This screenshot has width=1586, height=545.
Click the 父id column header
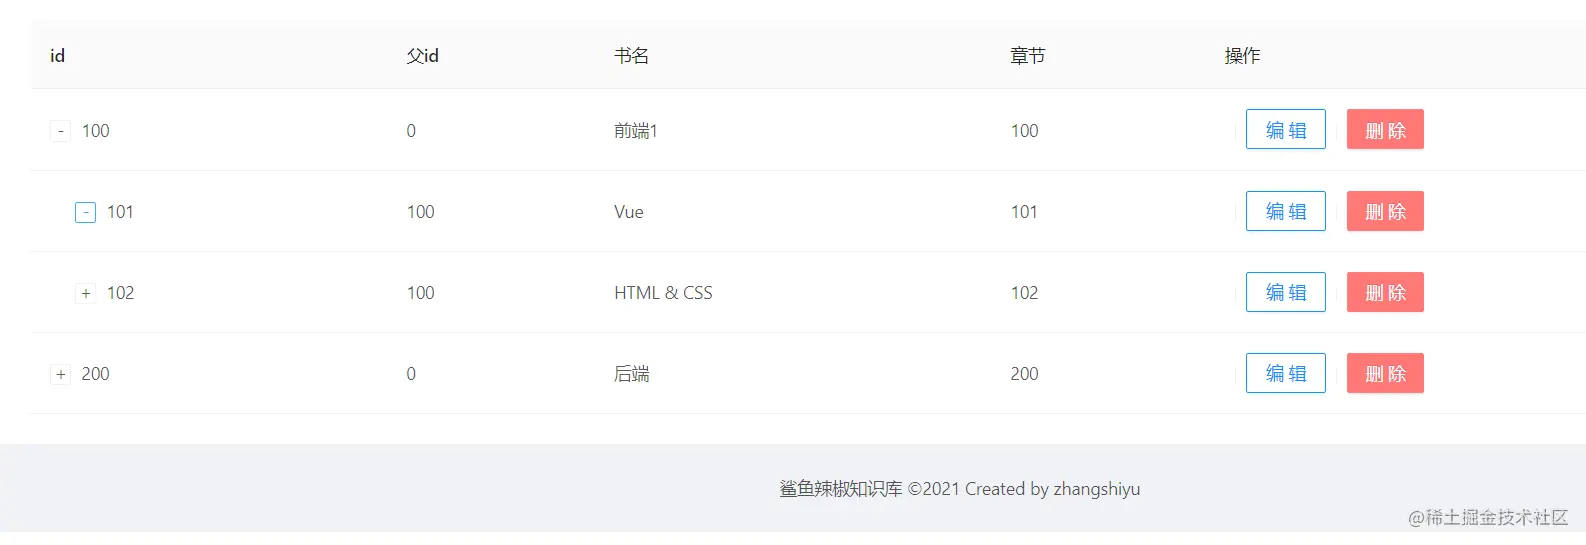[x=422, y=56]
